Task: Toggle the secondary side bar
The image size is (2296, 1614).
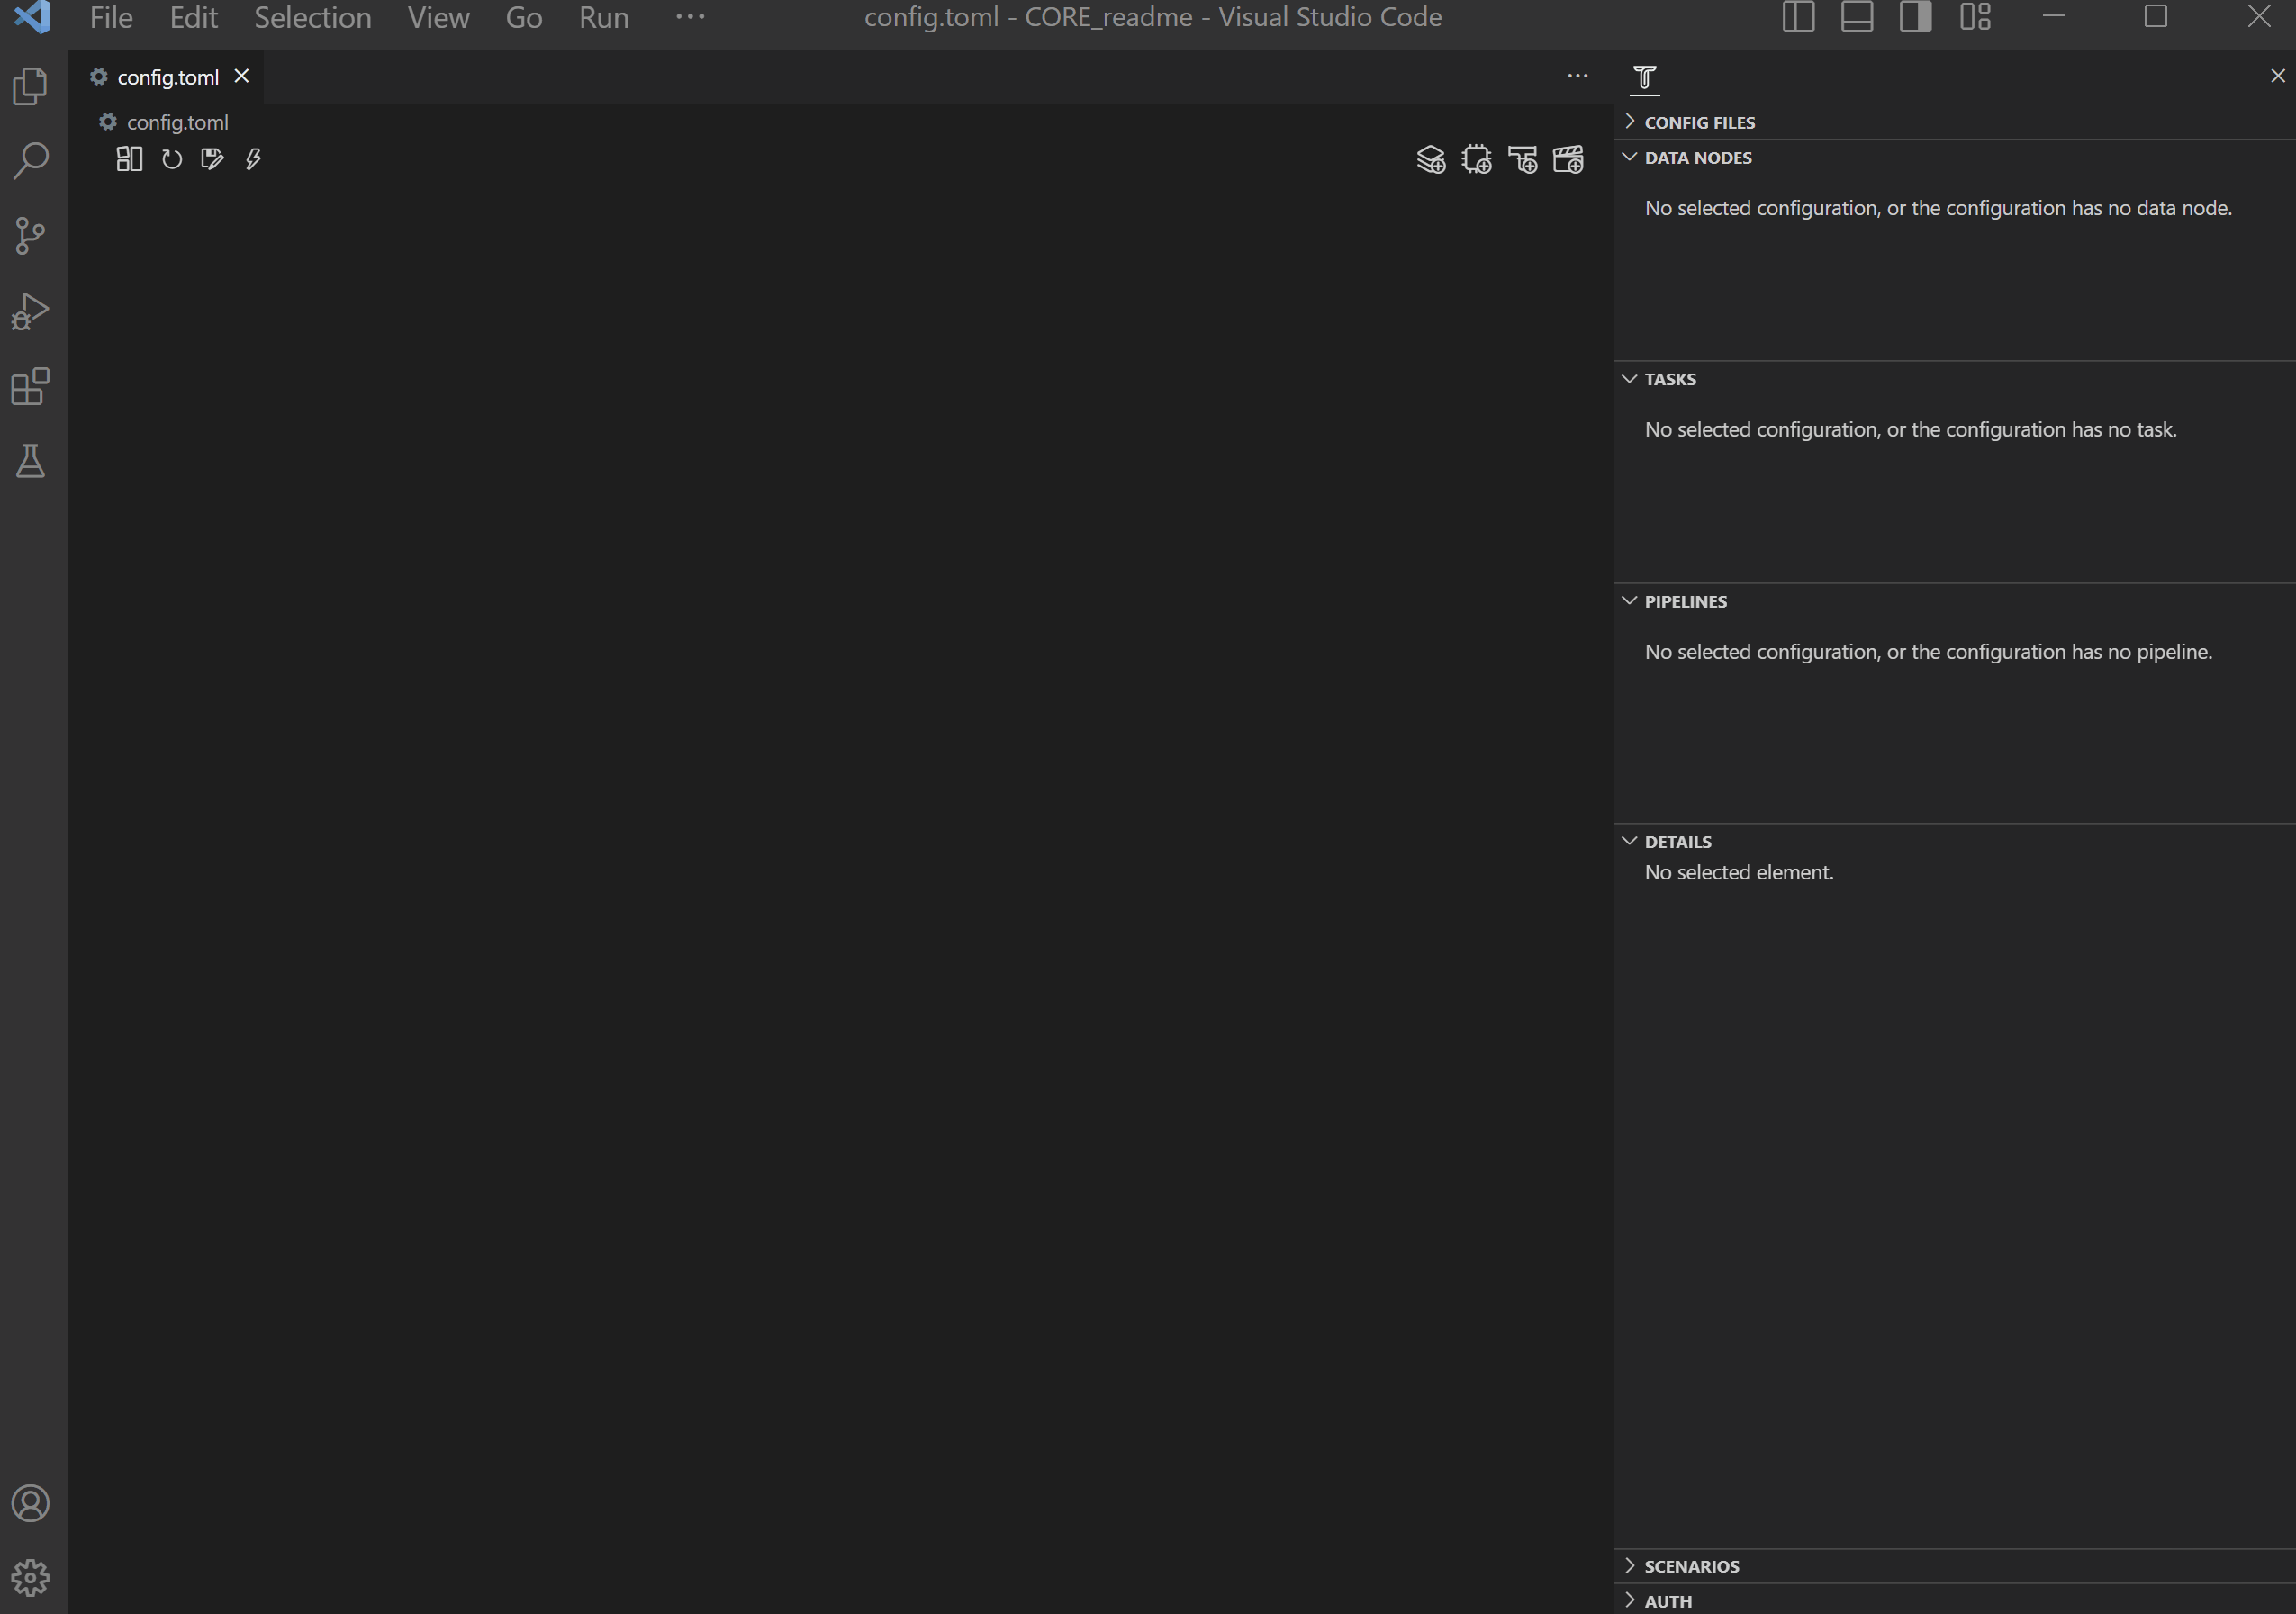Action: (1915, 17)
